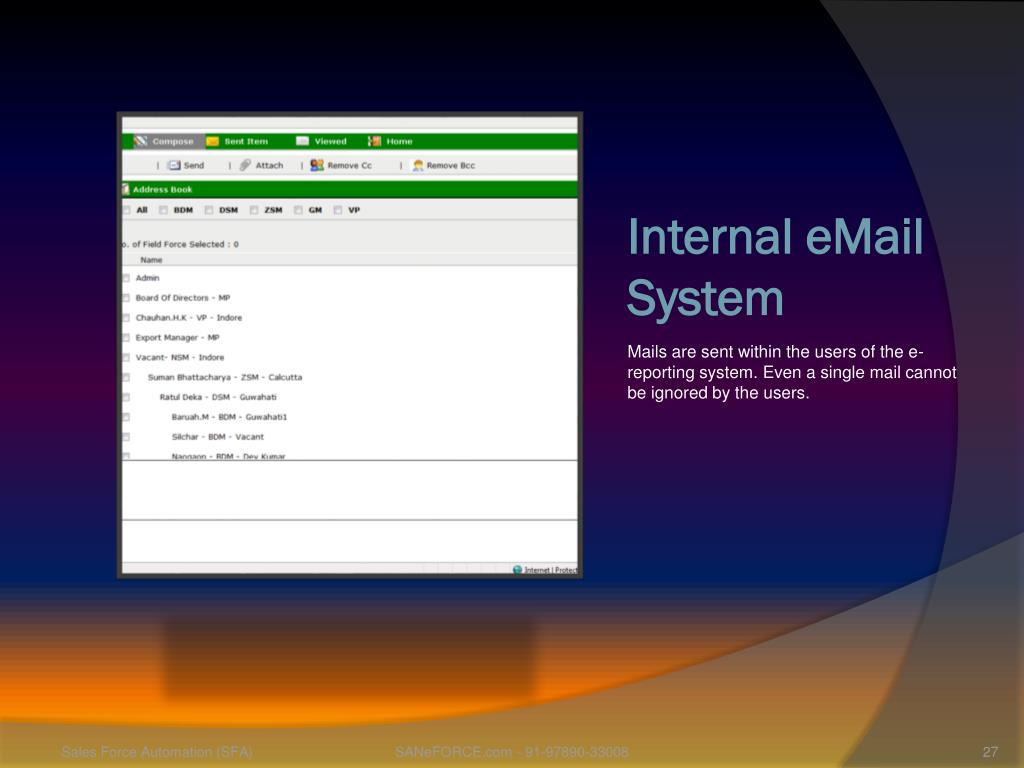The width and height of the screenshot is (1024, 768).
Task: Click the Internet globe status icon
Action: [x=517, y=569]
